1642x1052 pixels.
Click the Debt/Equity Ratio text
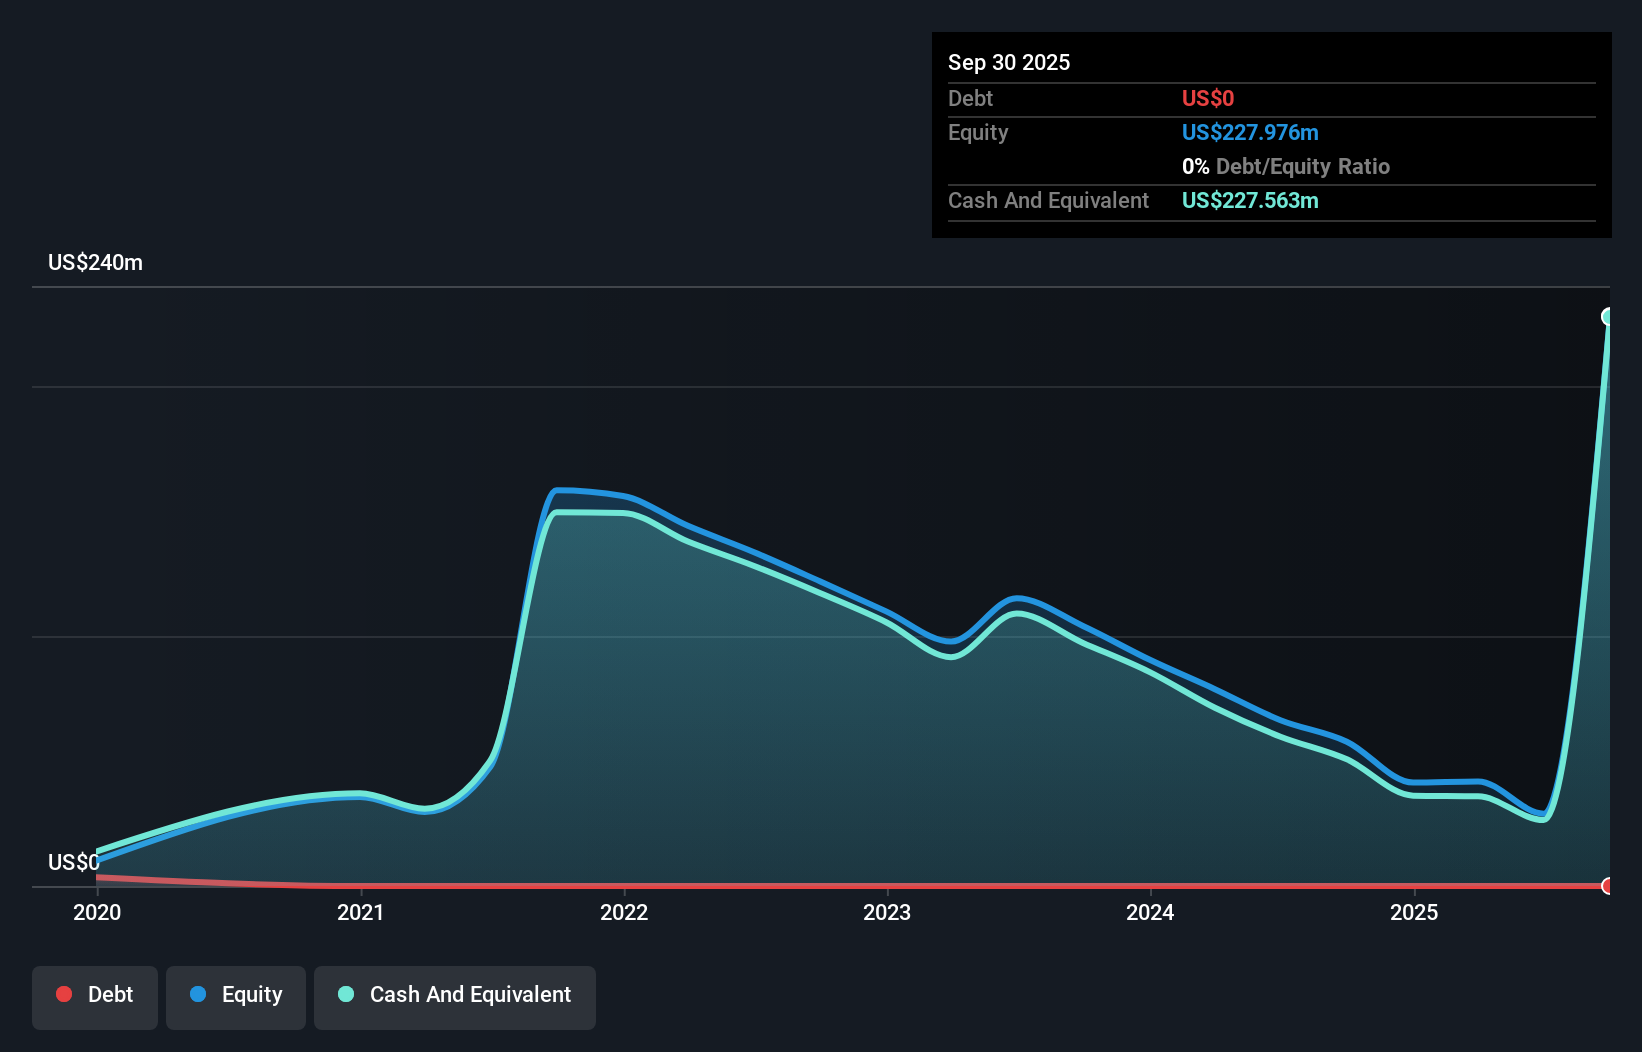point(1303,166)
